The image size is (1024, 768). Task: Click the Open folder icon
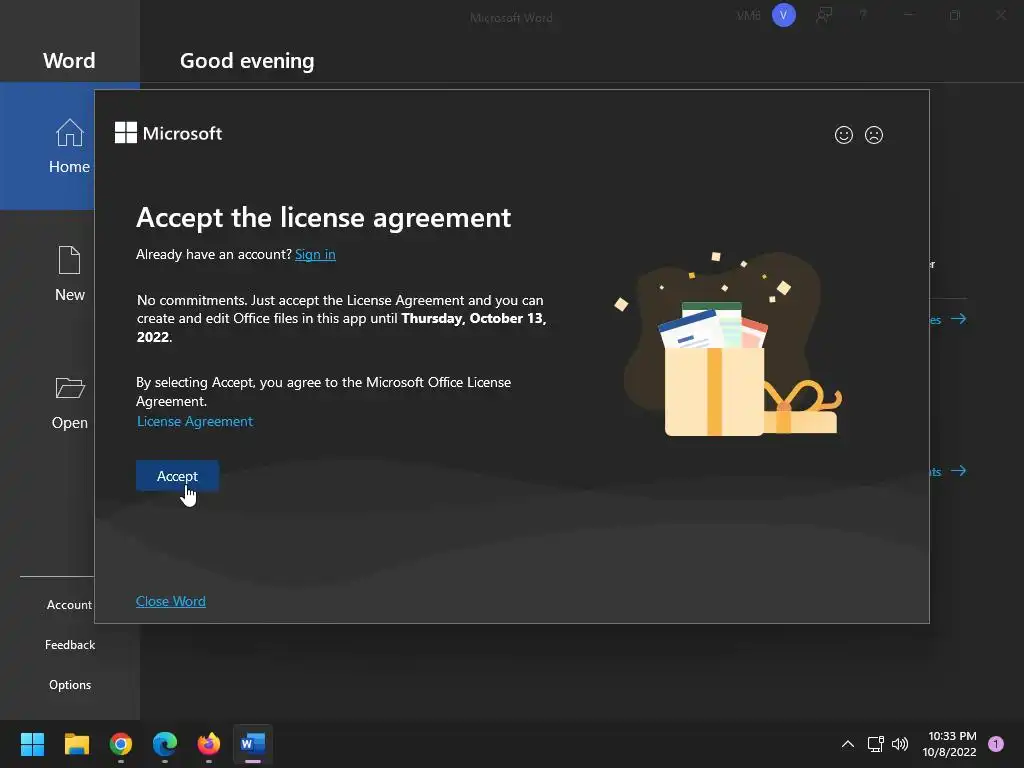pyautogui.click(x=70, y=388)
